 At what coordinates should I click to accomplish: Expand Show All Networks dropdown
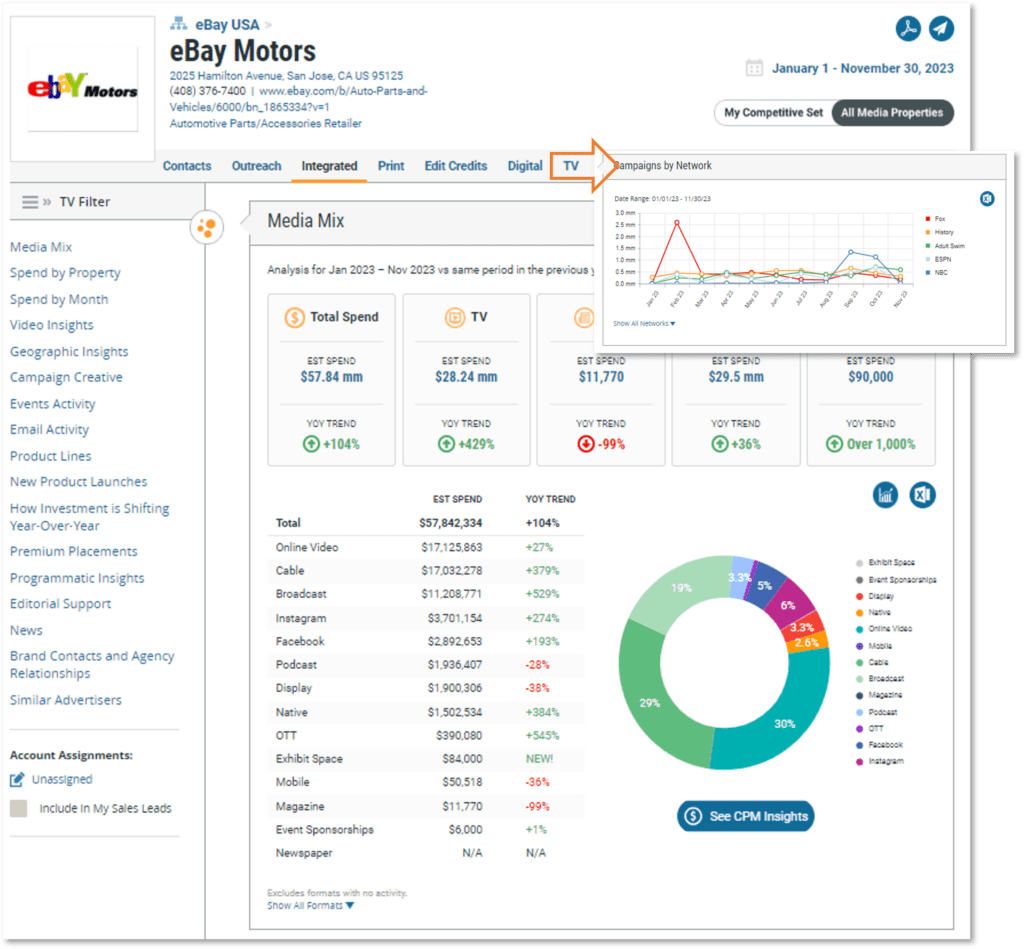coord(644,323)
